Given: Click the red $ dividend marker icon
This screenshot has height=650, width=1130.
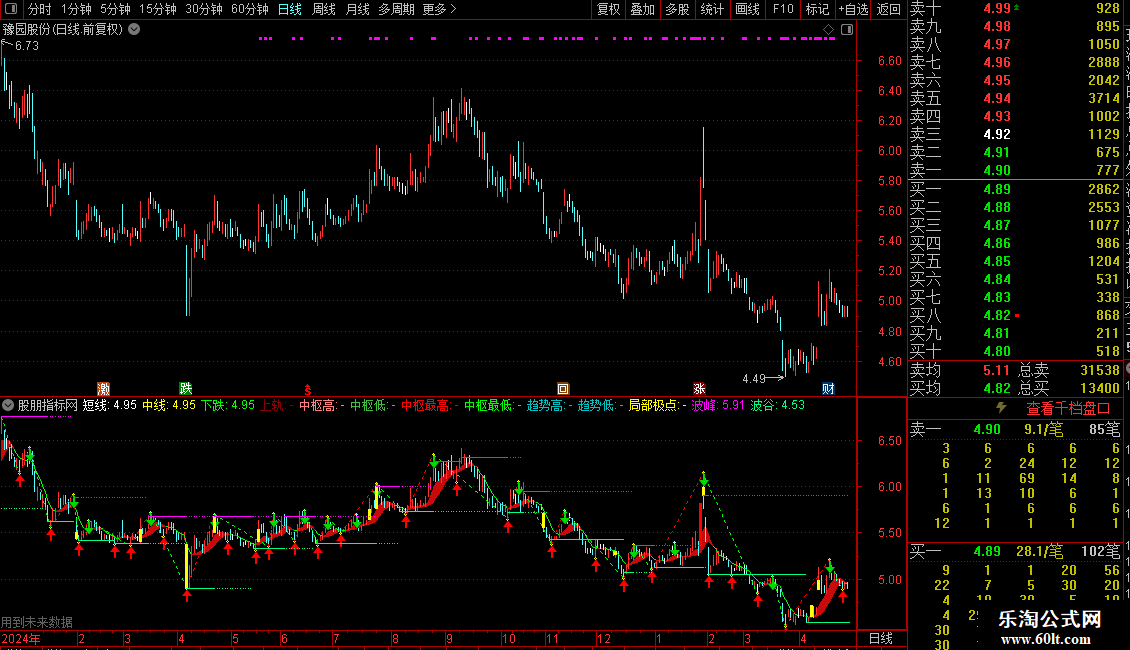Looking at the screenshot, I should [308, 390].
